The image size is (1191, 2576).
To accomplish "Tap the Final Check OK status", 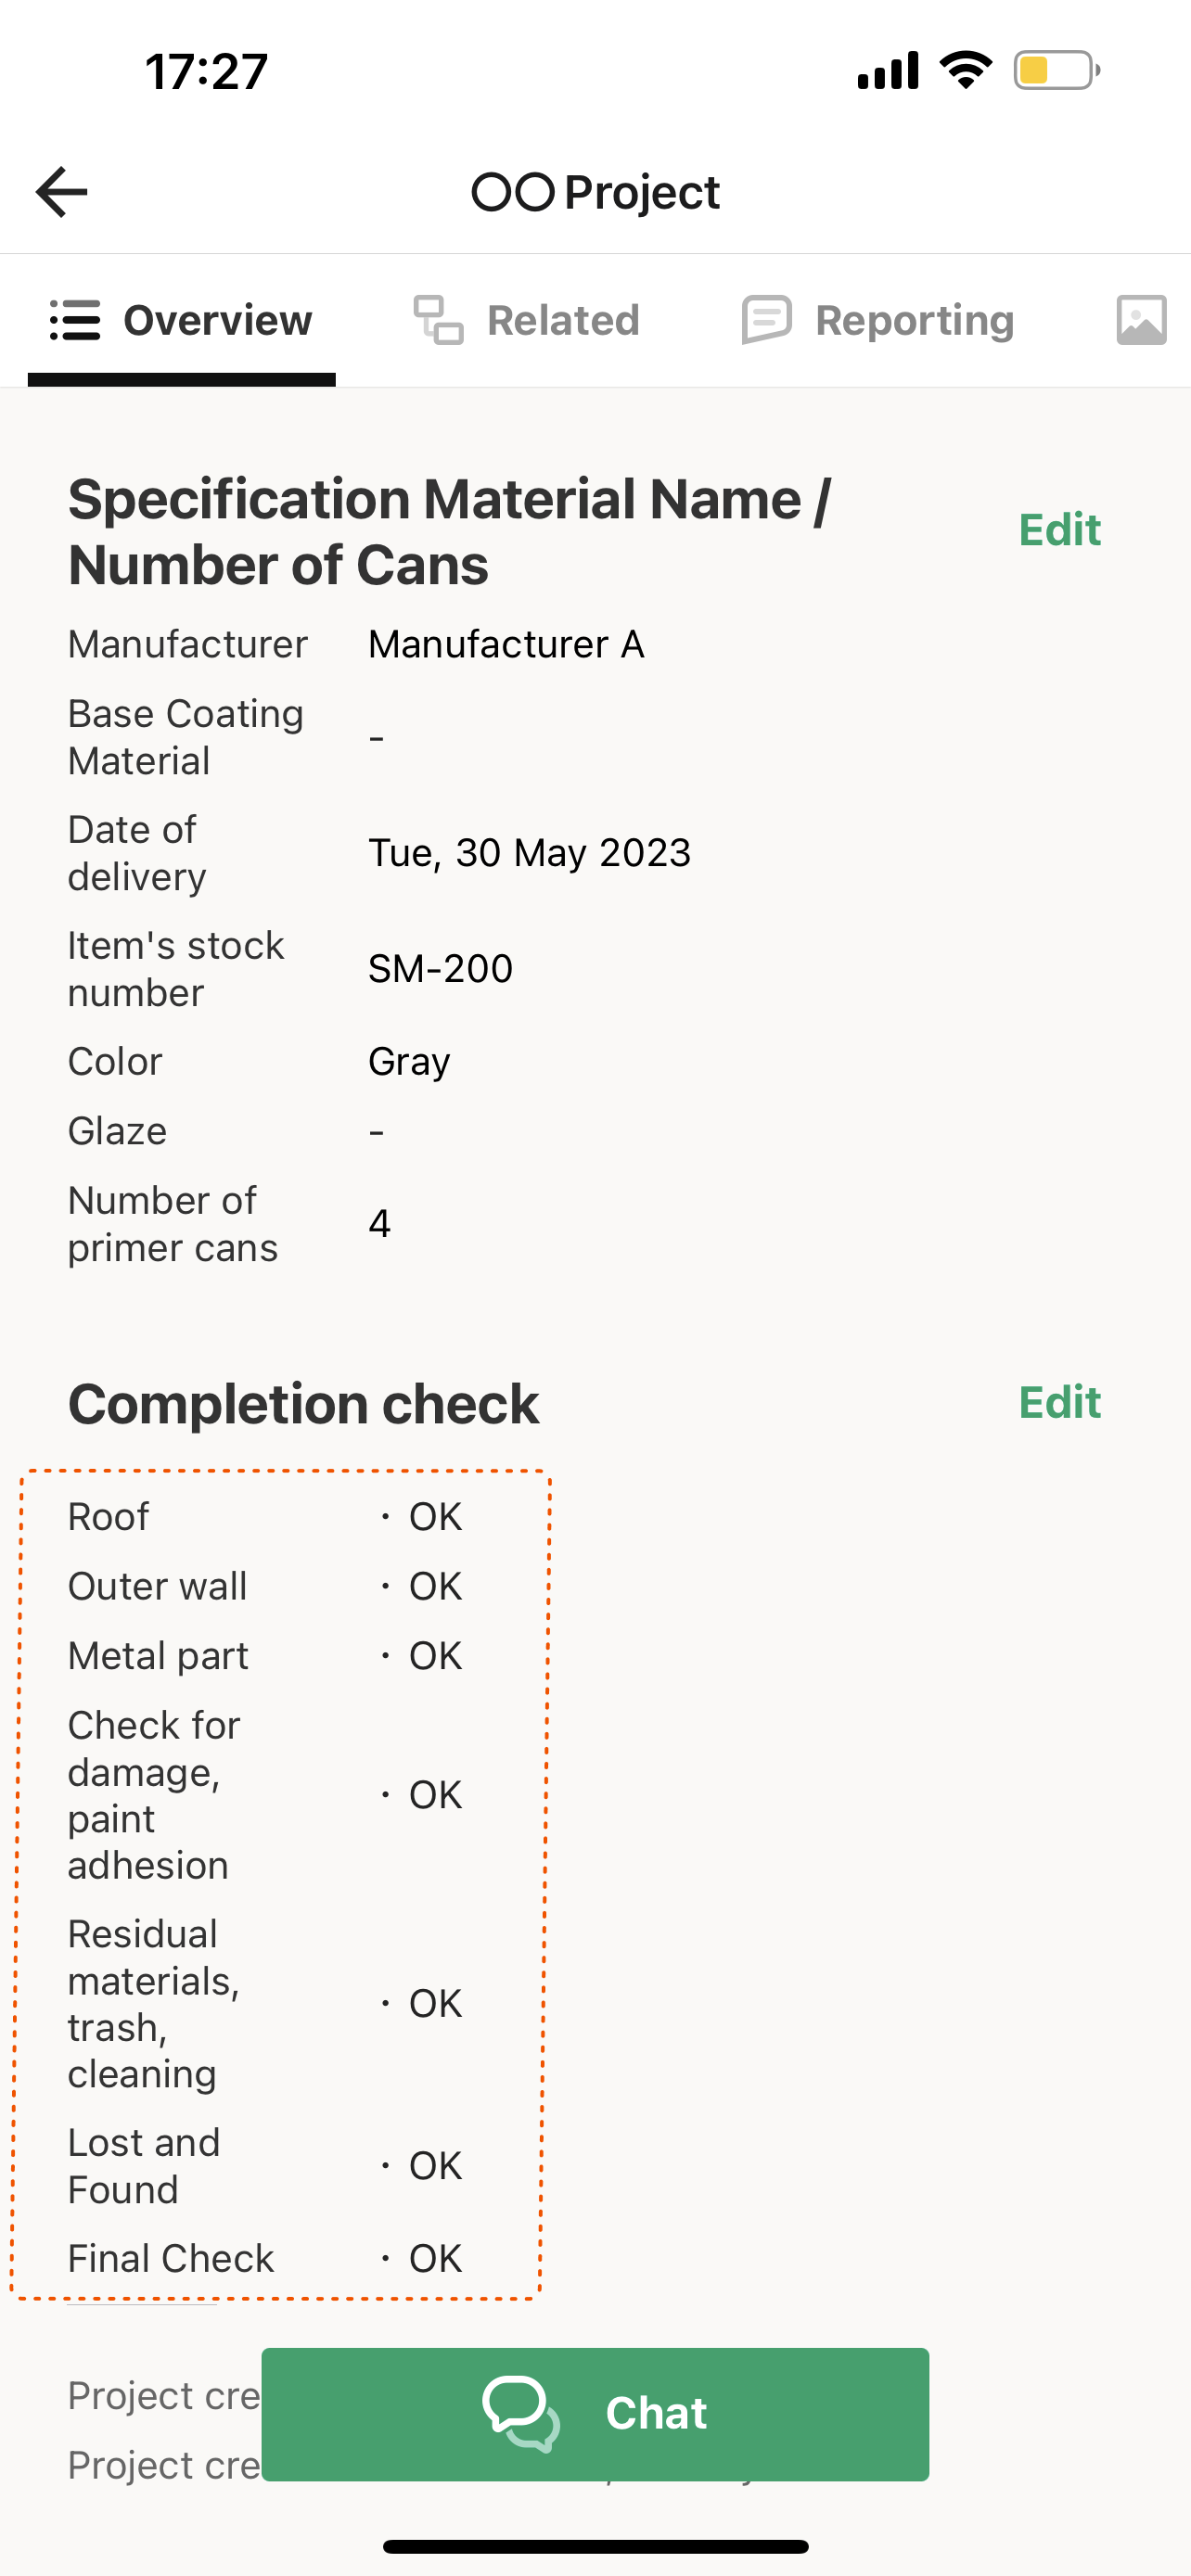I will click(x=435, y=2259).
